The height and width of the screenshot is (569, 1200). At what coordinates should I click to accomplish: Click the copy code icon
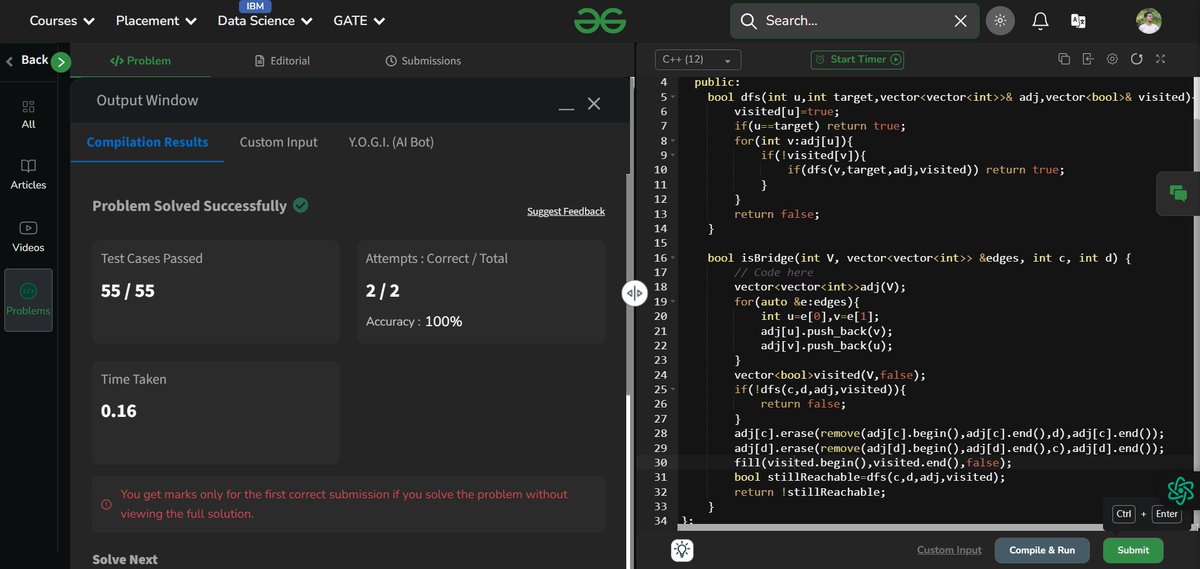[1064, 59]
